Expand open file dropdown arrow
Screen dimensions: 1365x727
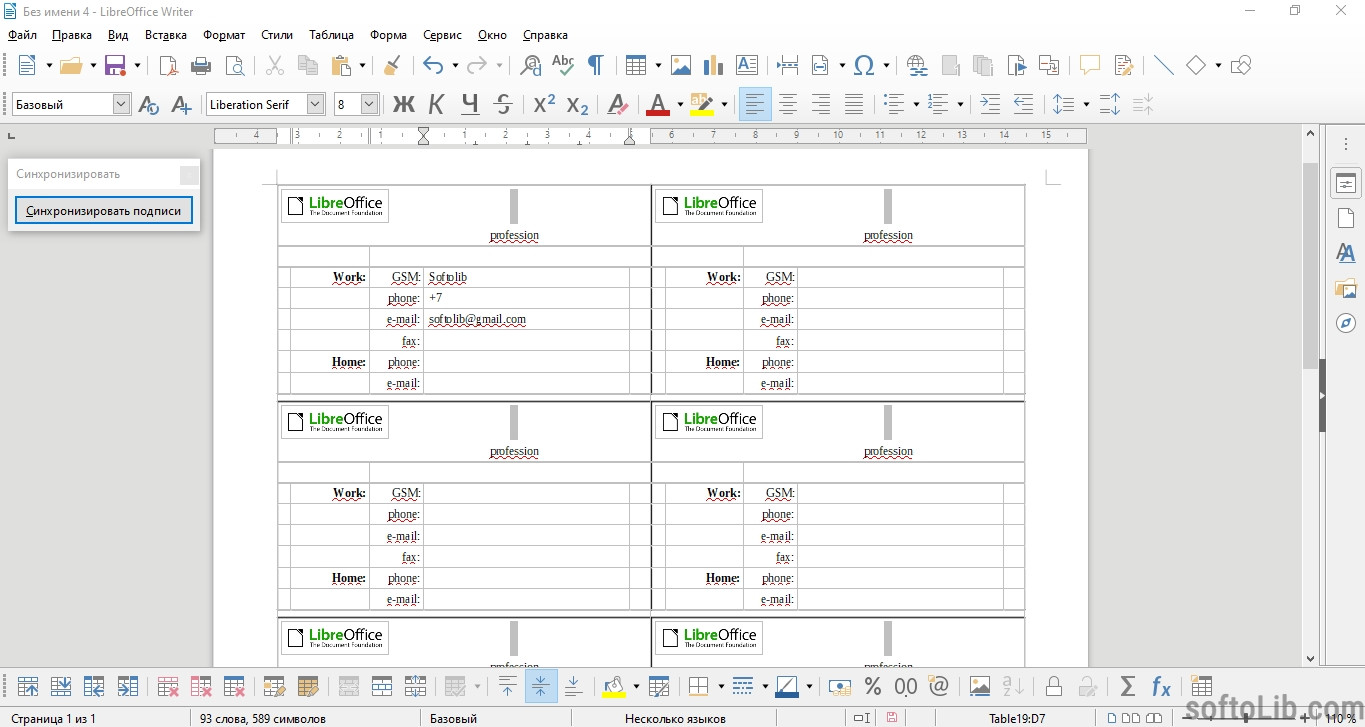pyautogui.click(x=93, y=66)
